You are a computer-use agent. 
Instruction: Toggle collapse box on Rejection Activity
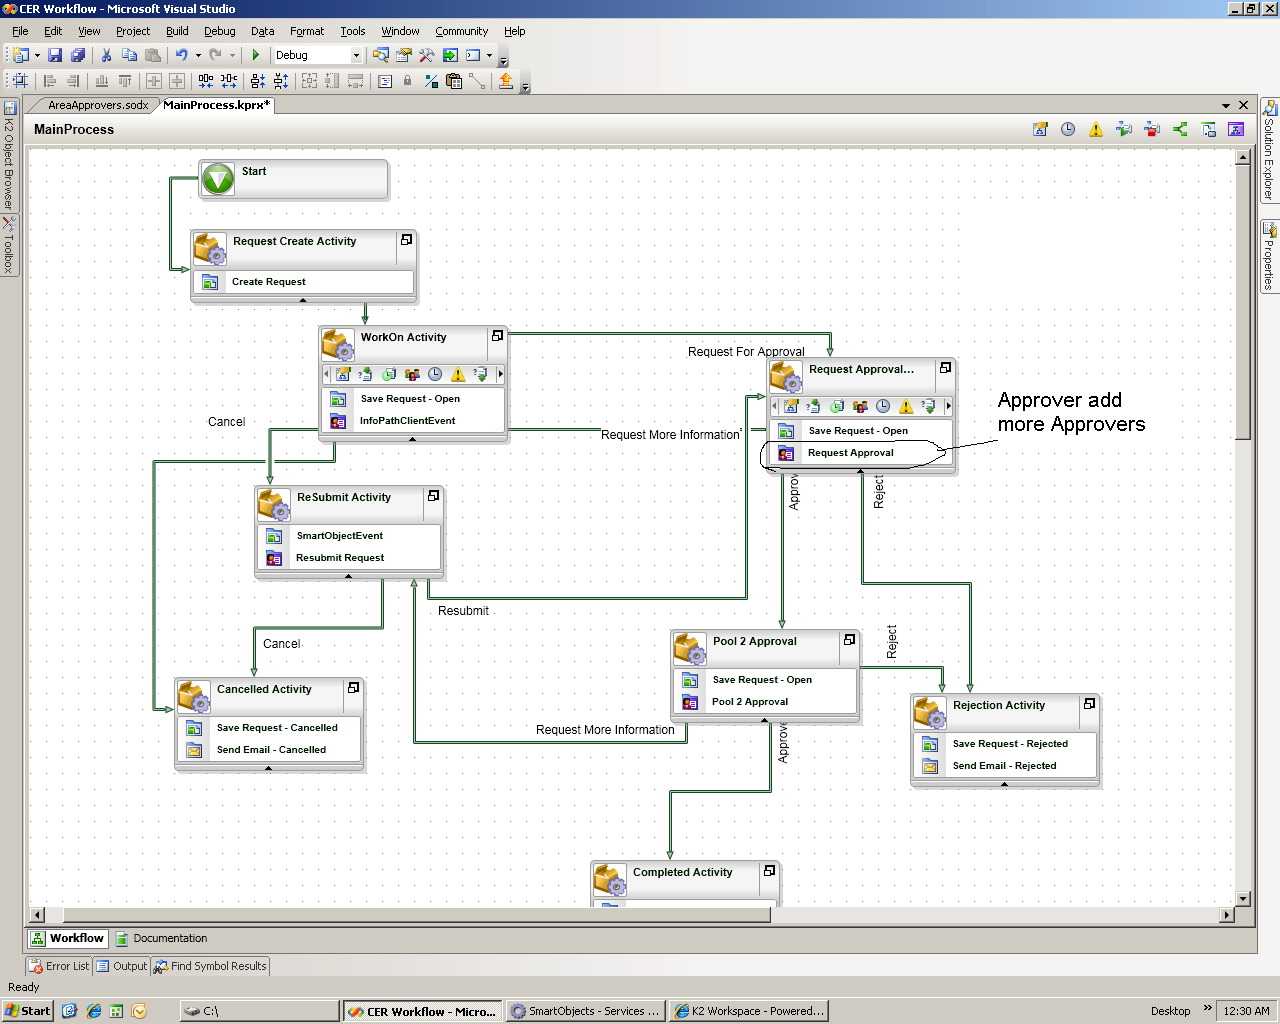pyautogui.click(x=1089, y=704)
